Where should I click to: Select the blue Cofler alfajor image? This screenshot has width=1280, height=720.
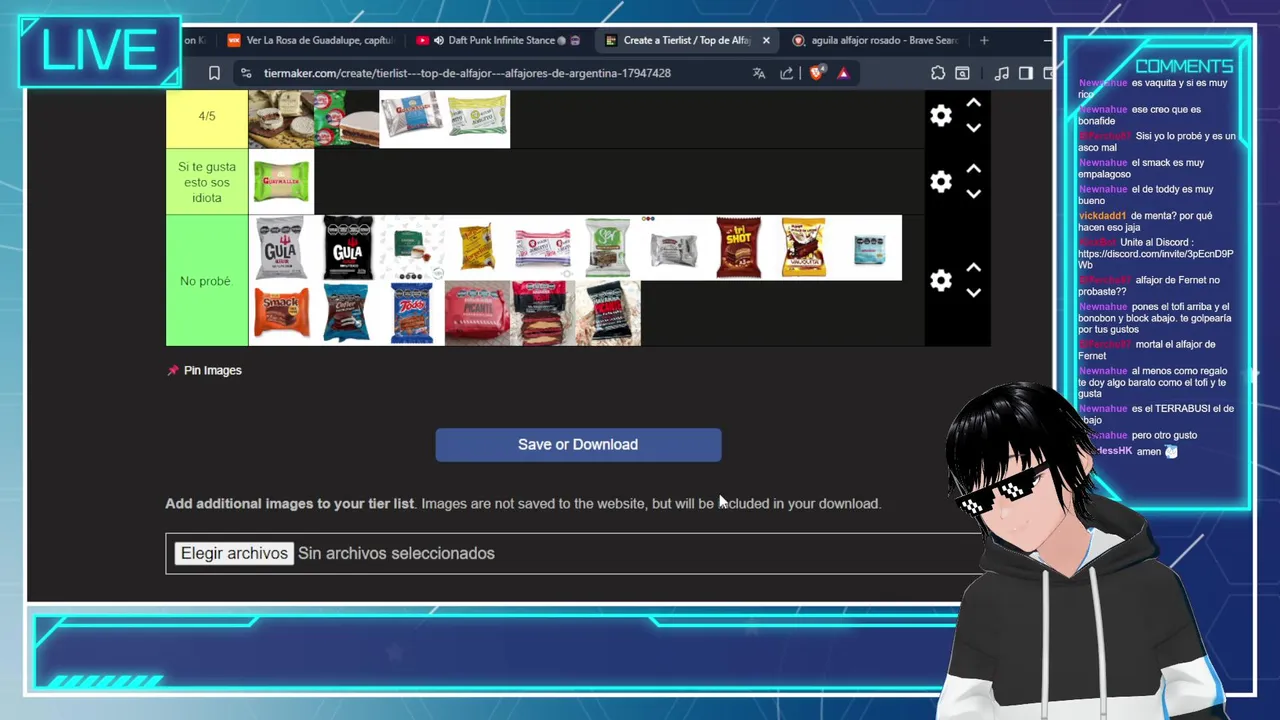(x=347, y=313)
